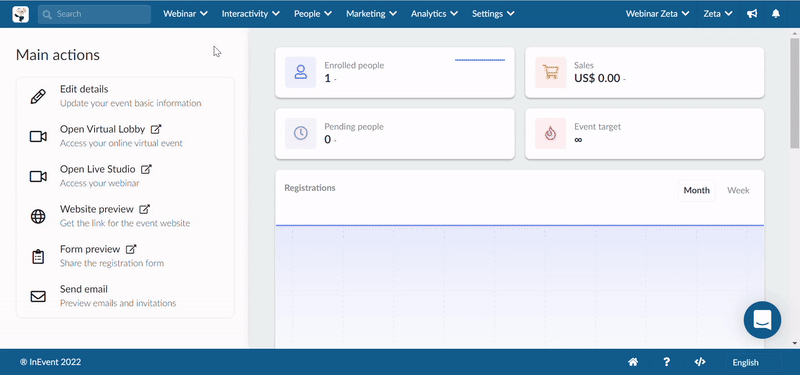Click 'Update your event basic information' text
This screenshot has height=375, width=800.
(131, 103)
